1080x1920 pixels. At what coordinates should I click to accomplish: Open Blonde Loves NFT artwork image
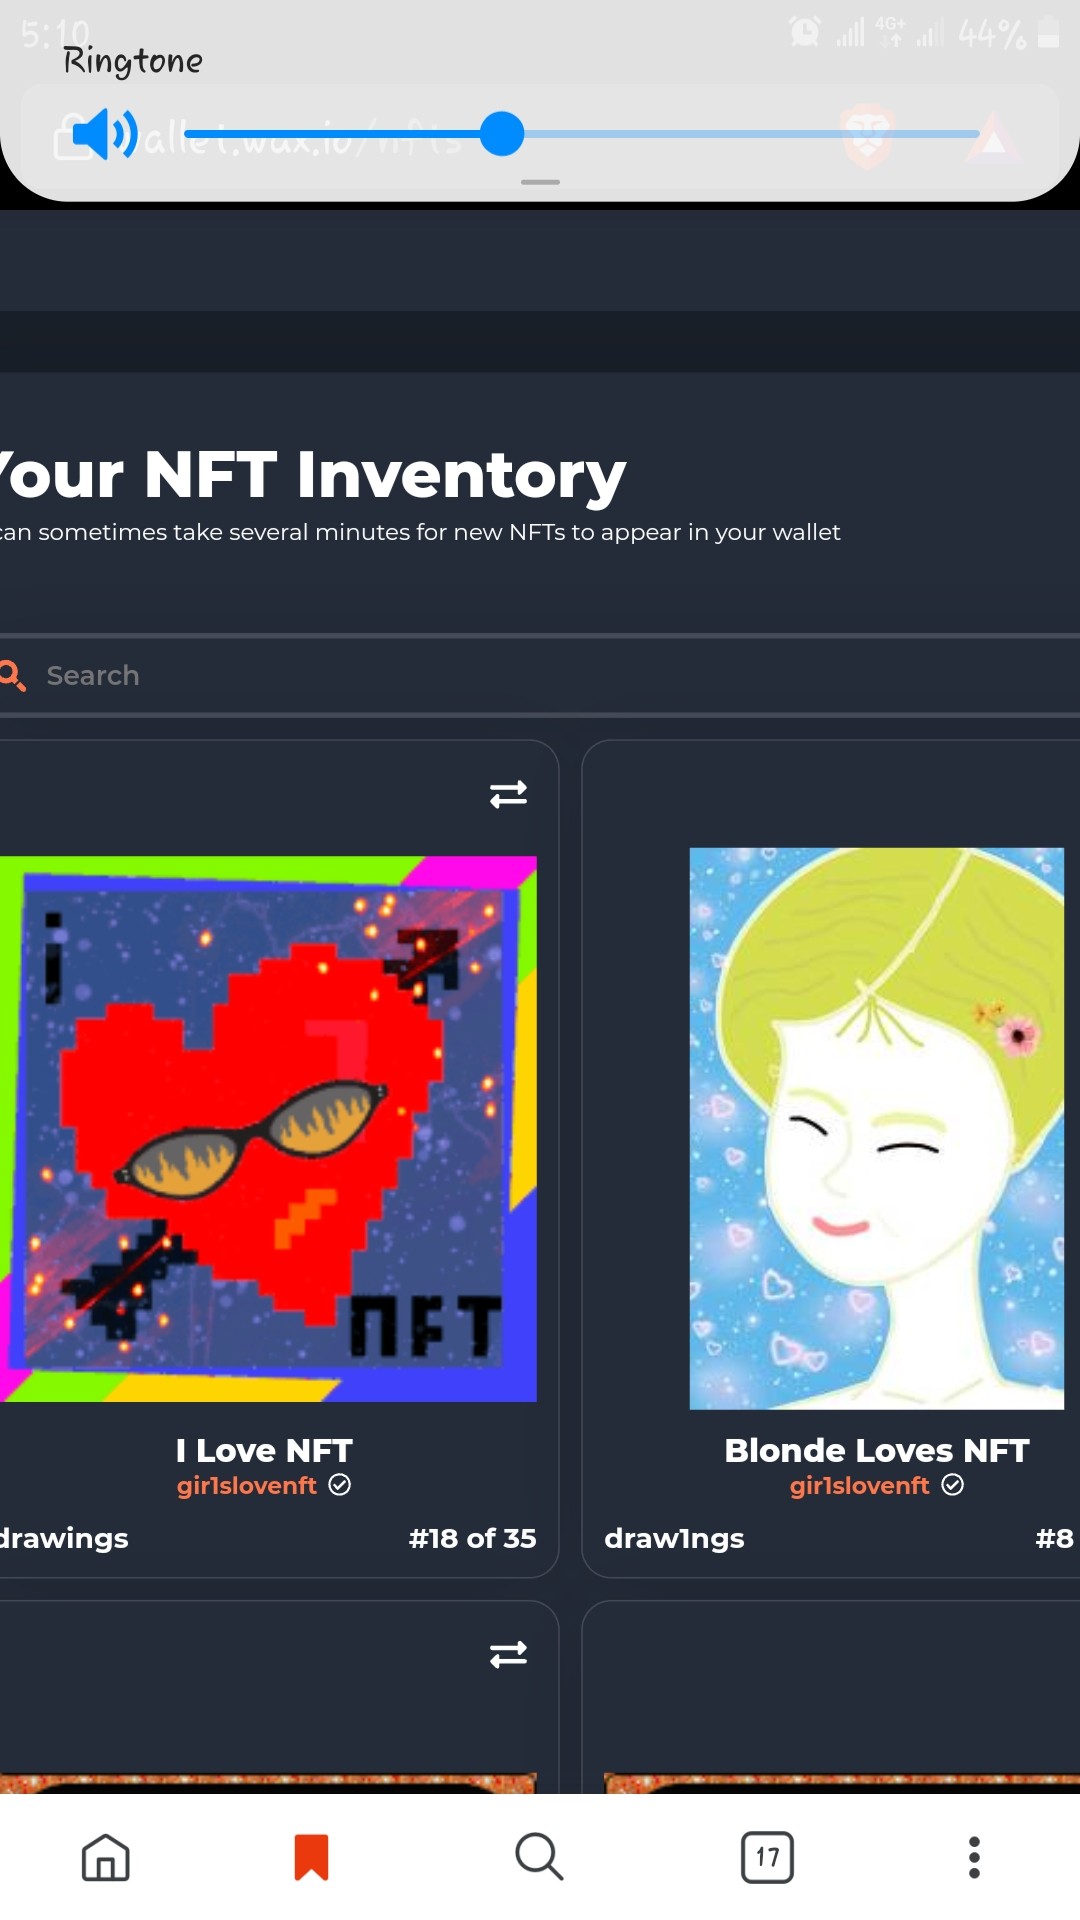[x=877, y=1129]
